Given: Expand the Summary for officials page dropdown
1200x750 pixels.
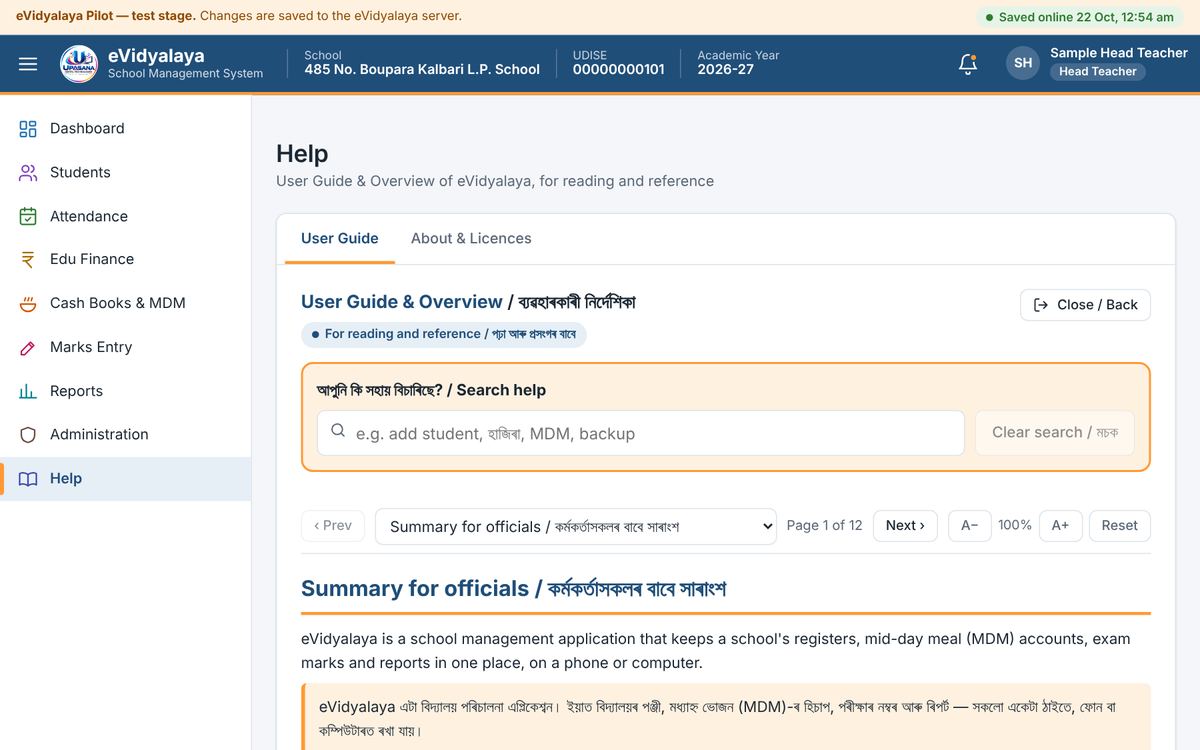Looking at the screenshot, I should tap(575, 526).
